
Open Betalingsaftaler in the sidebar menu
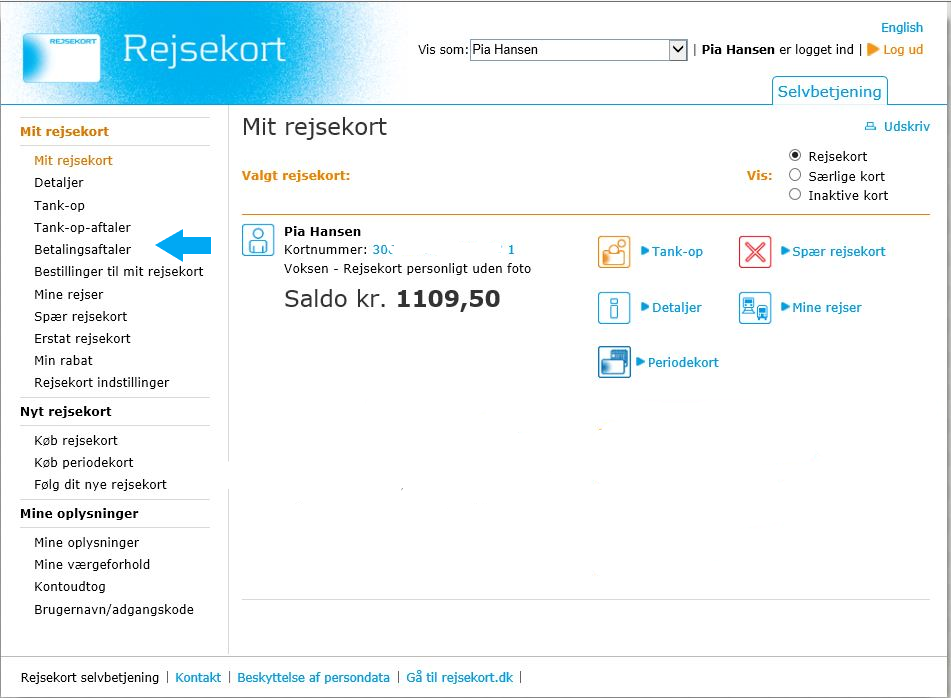pyautogui.click(x=82, y=249)
